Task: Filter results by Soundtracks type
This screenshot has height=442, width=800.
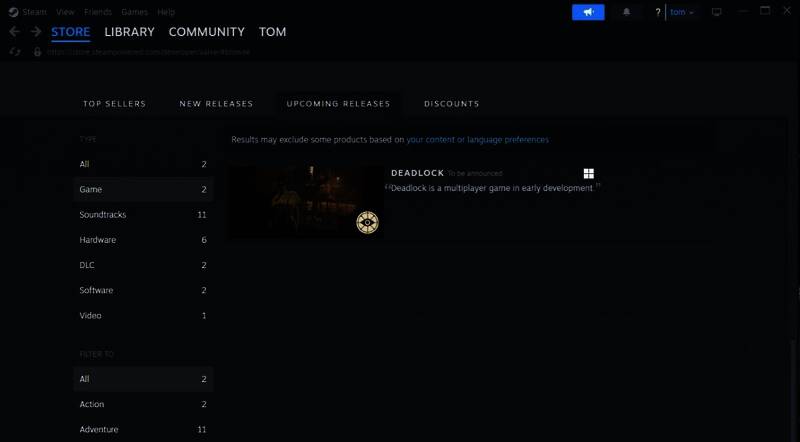Action: coord(103,215)
